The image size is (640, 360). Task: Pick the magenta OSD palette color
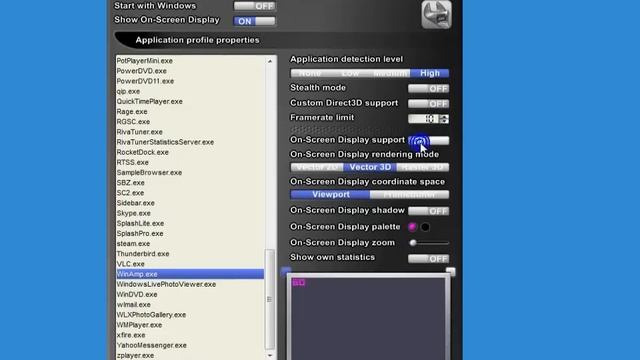point(412,227)
